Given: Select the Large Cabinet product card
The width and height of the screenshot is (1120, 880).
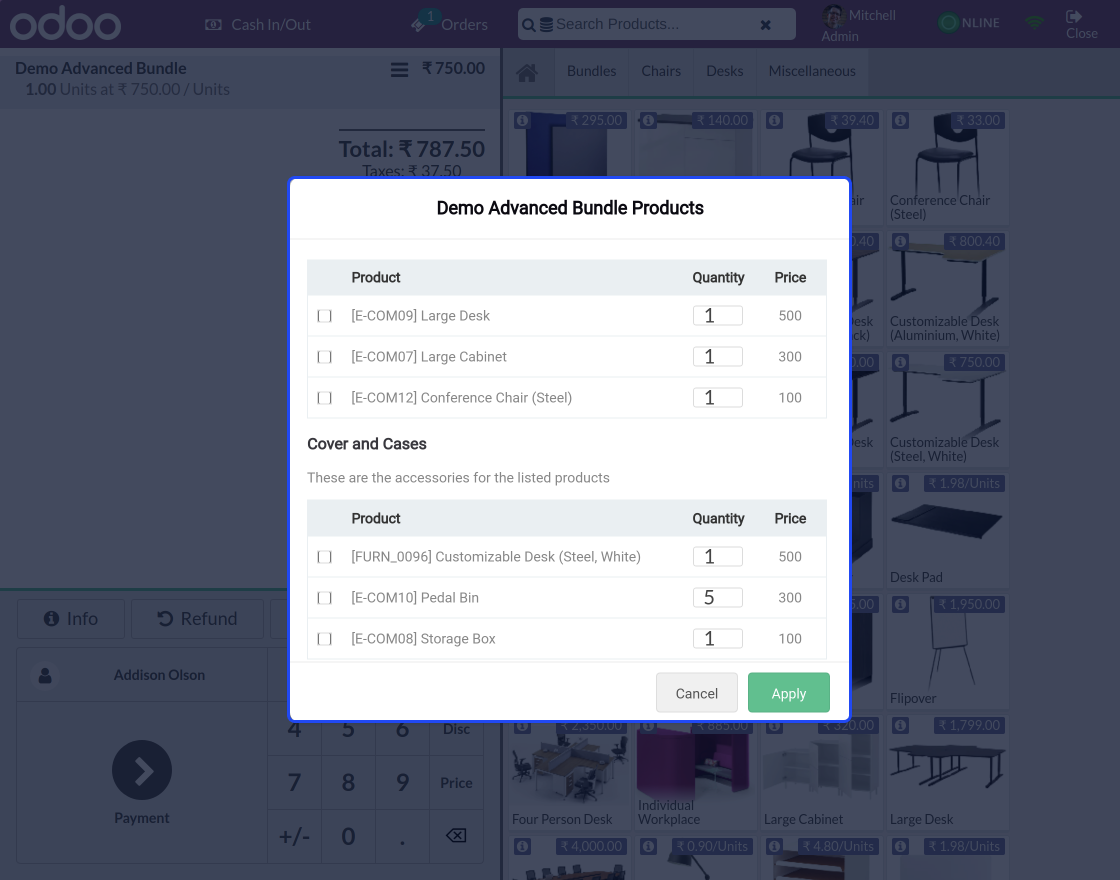Looking at the screenshot, I should (x=821, y=776).
